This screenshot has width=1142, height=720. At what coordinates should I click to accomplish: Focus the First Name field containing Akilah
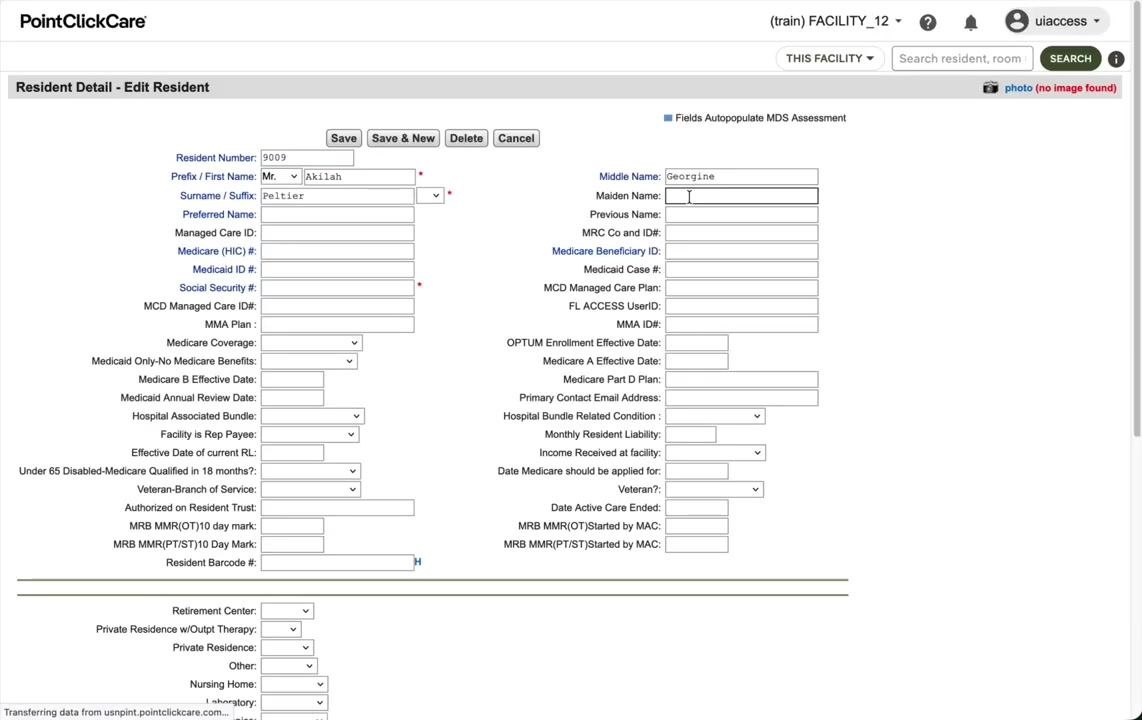coord(360,176)
